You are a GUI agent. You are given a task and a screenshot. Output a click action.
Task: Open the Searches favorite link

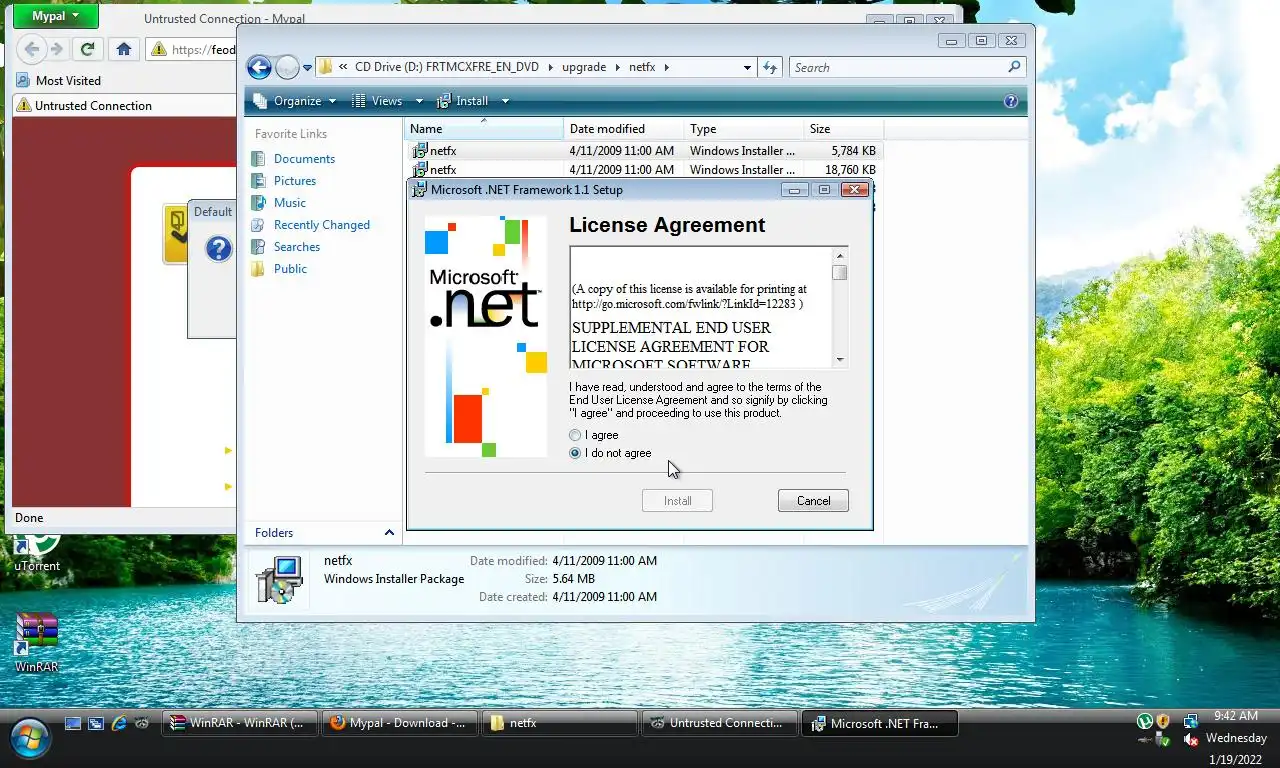tap(297, 247)
